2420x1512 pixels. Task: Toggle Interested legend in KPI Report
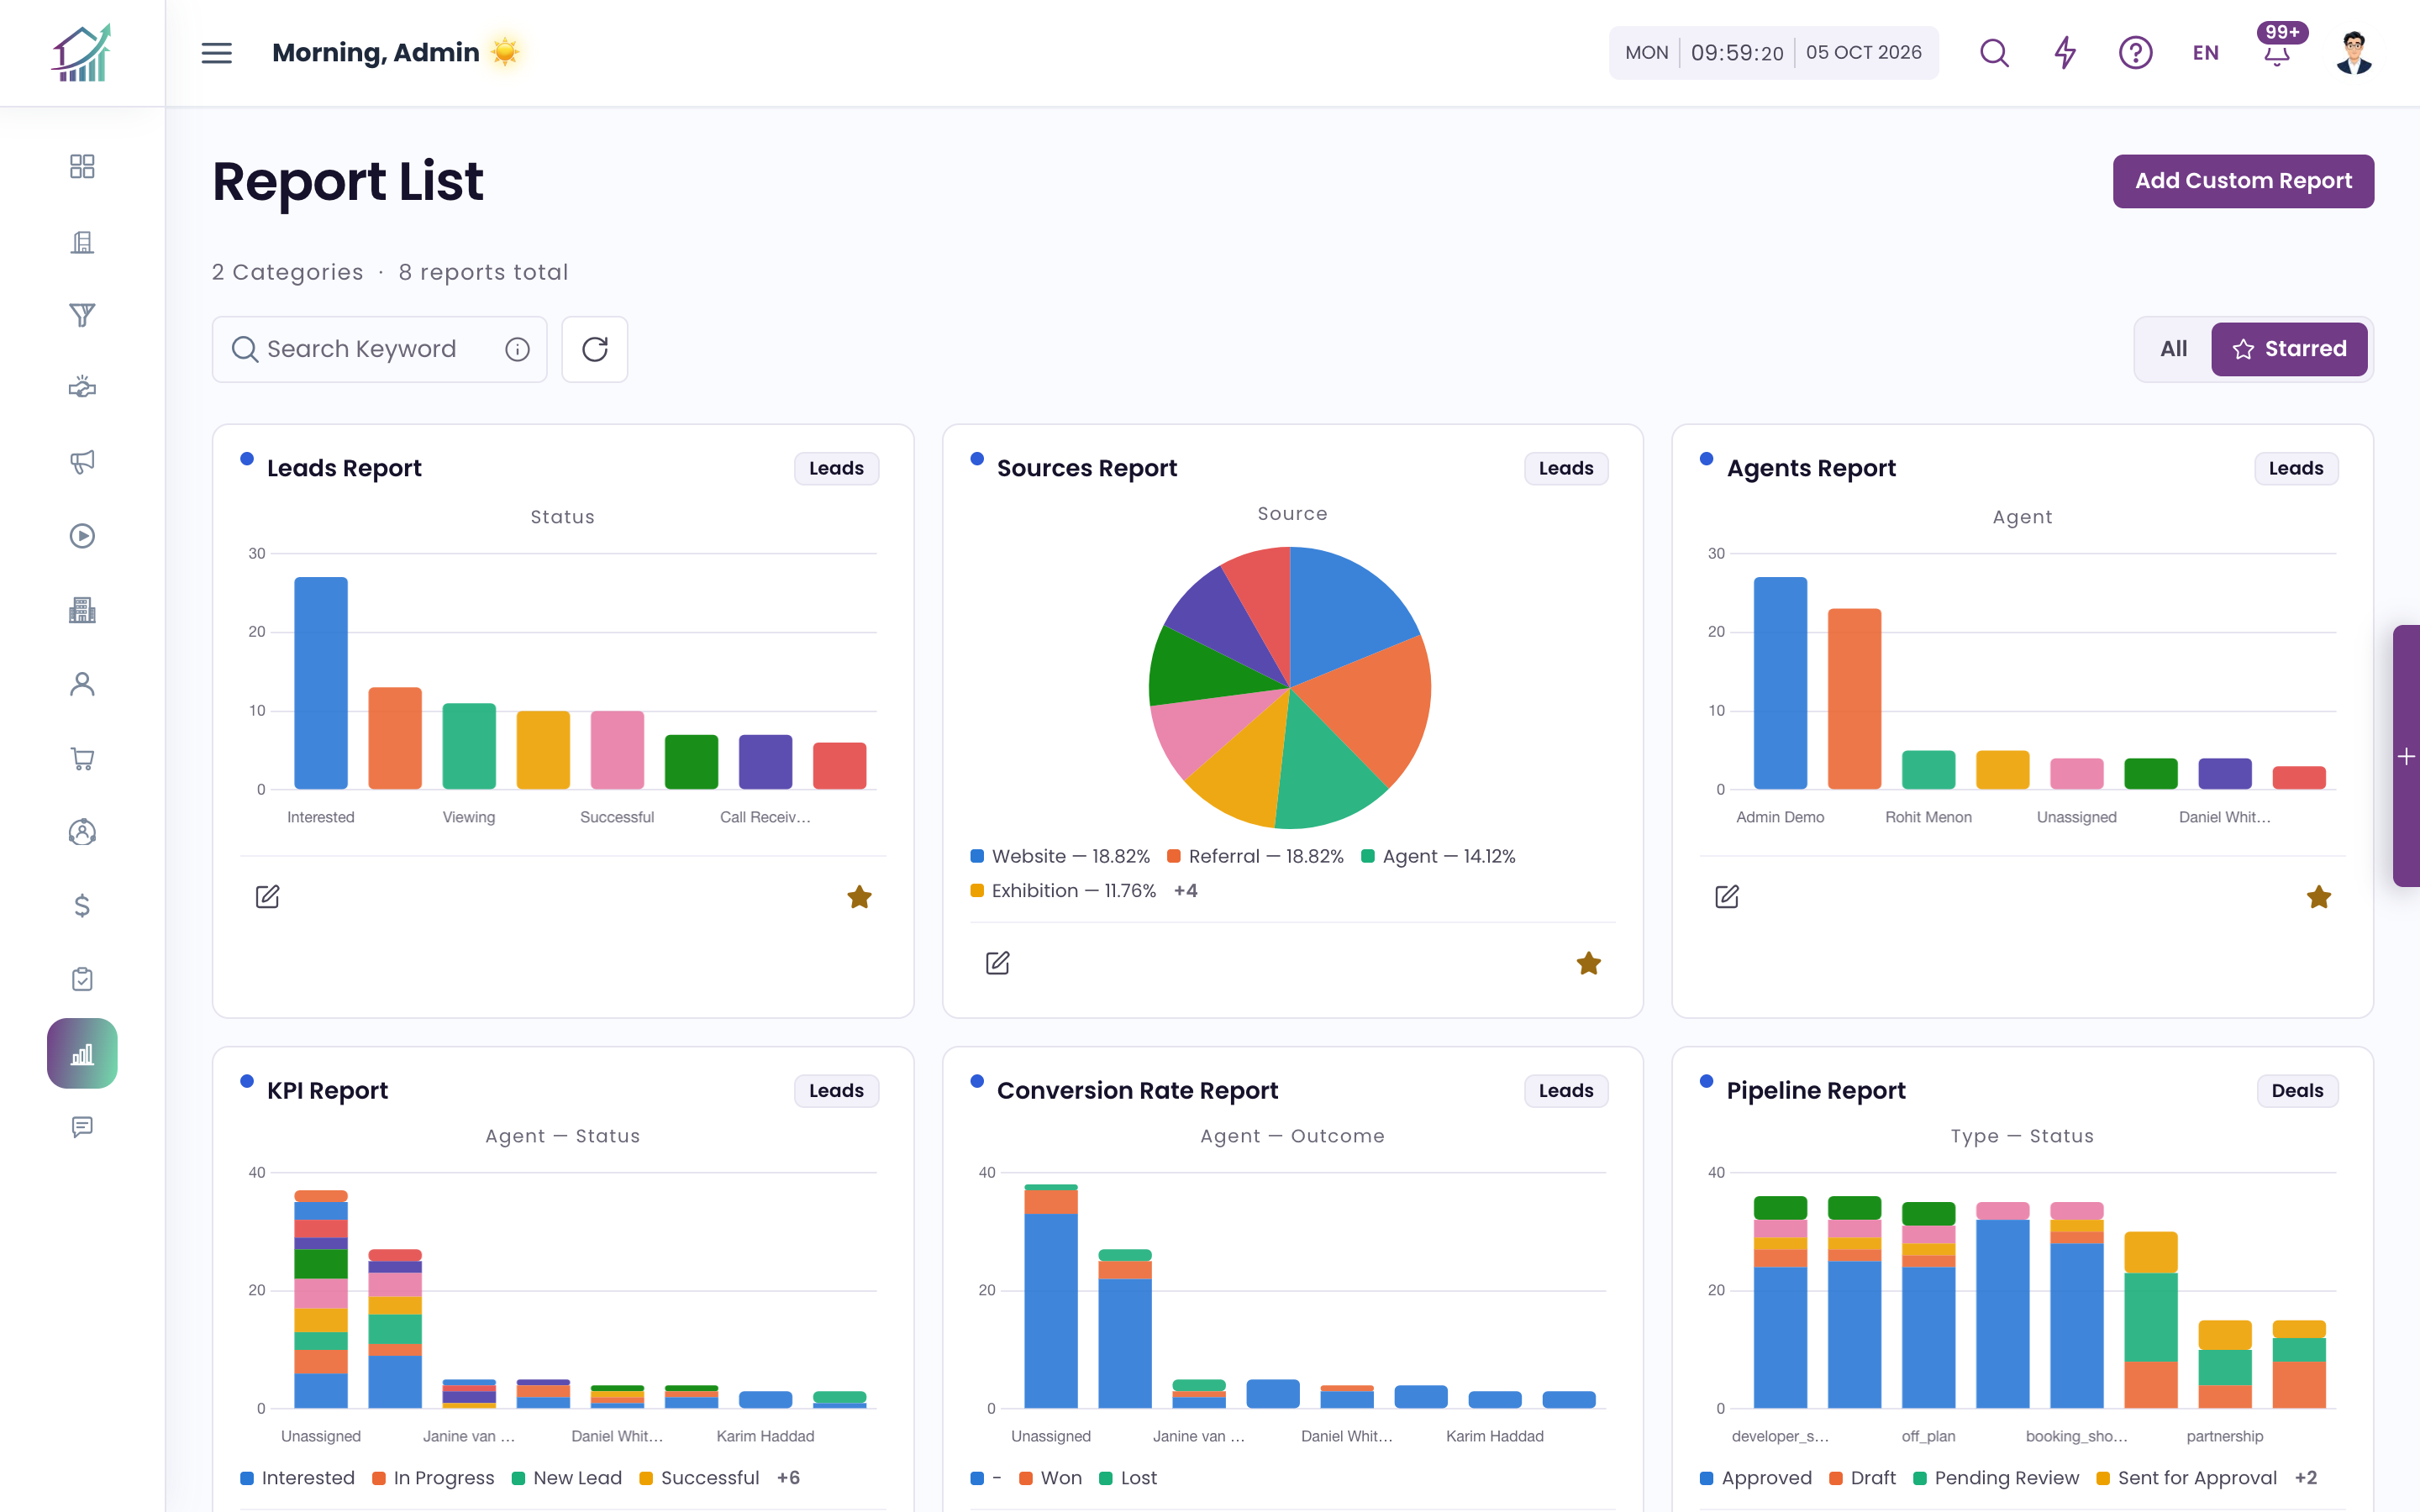[x=297, y=1477]
